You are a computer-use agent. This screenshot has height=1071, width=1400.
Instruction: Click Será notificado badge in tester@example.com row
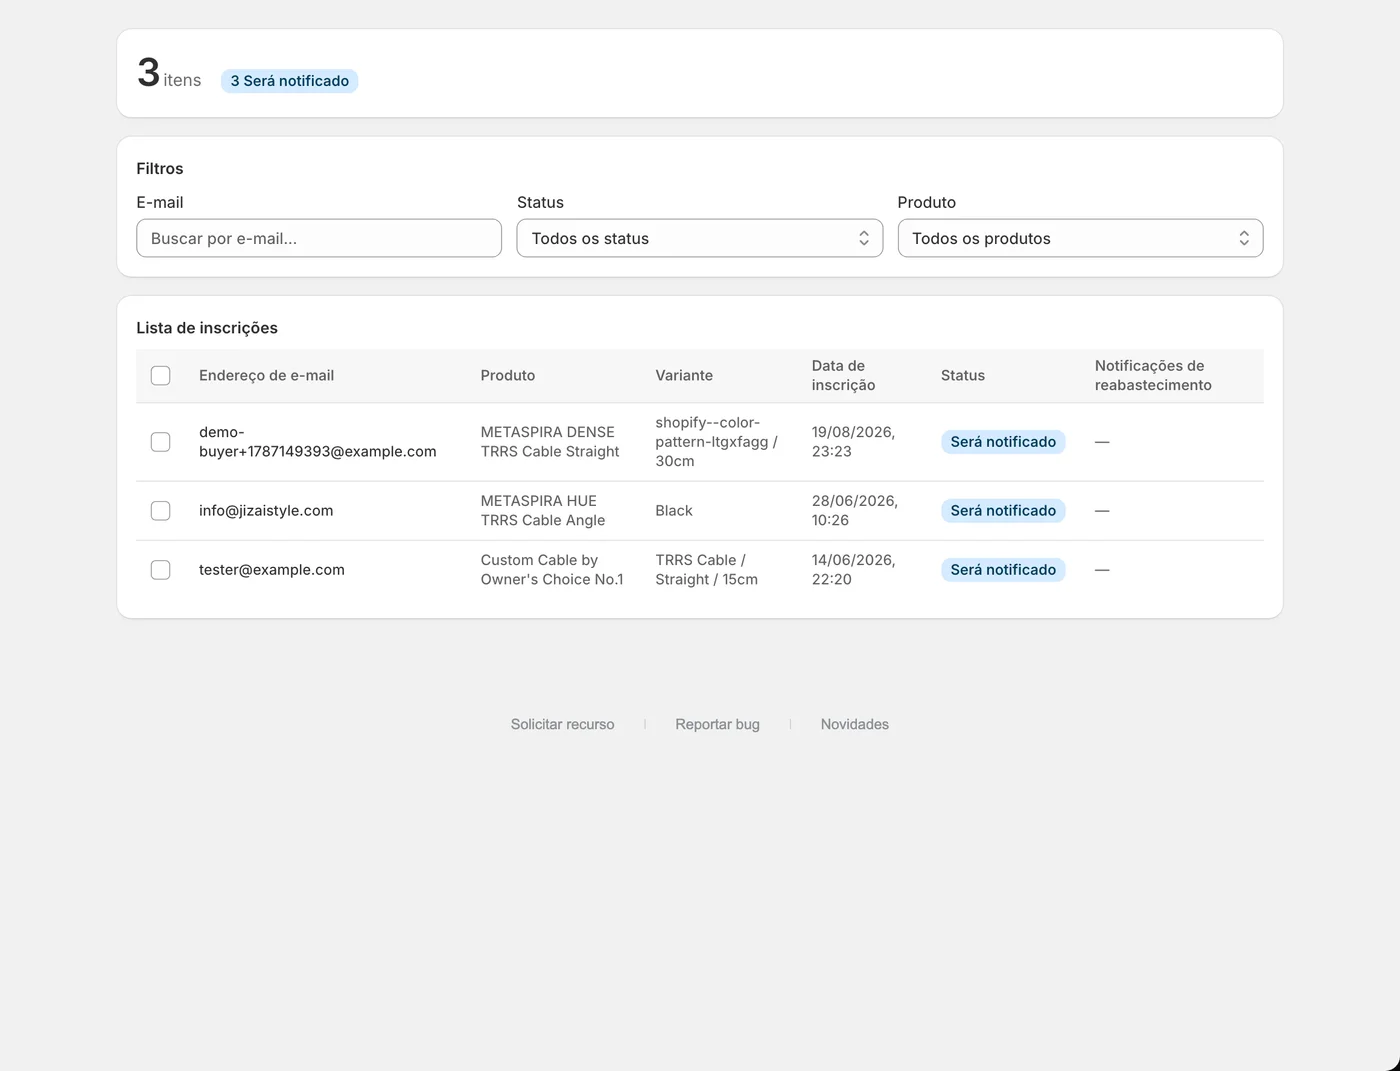1003,570
